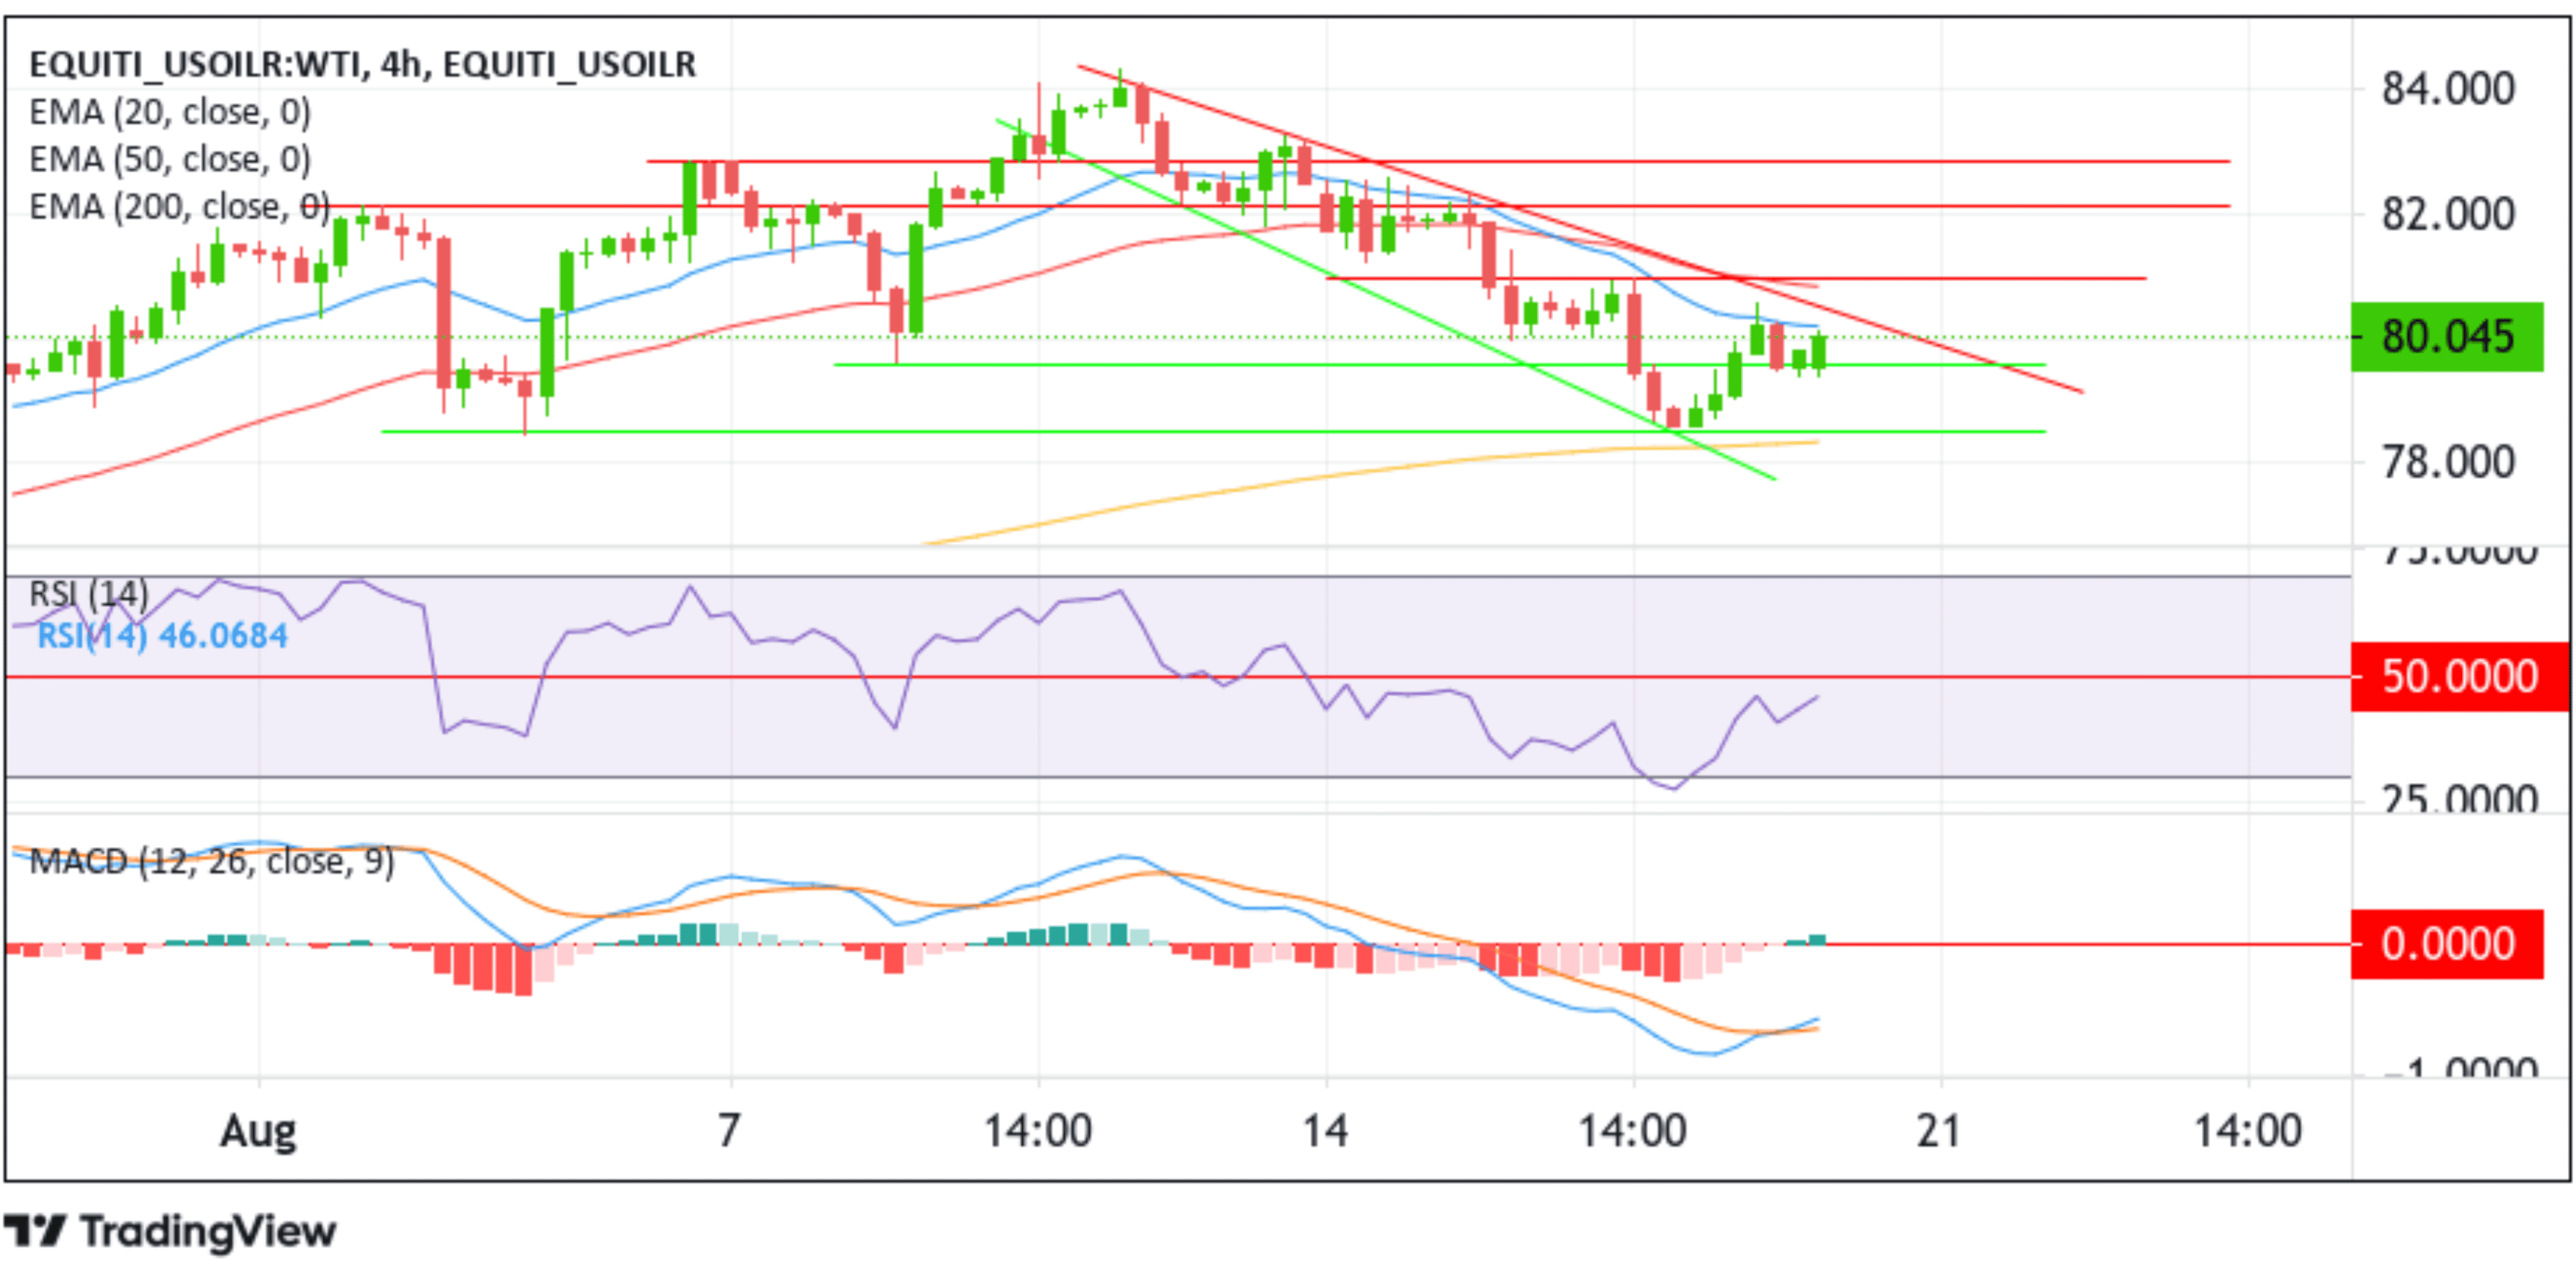2576x1274 pixels.
Task: Click the 14 date axis label
Action: pos(1325,1130)
